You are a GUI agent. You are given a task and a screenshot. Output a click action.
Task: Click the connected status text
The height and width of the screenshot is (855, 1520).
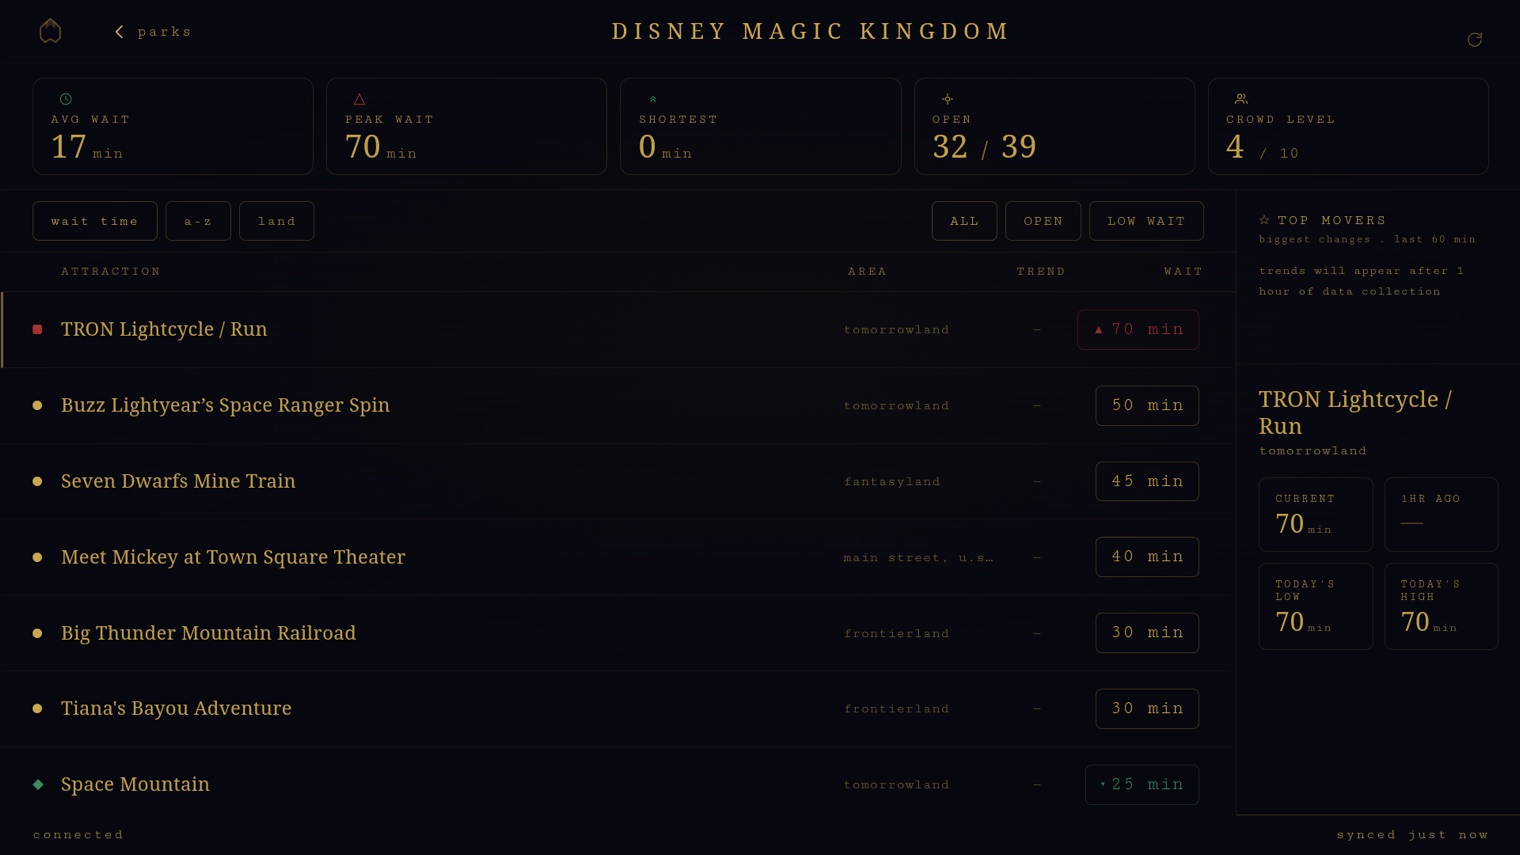click(79, 834)
